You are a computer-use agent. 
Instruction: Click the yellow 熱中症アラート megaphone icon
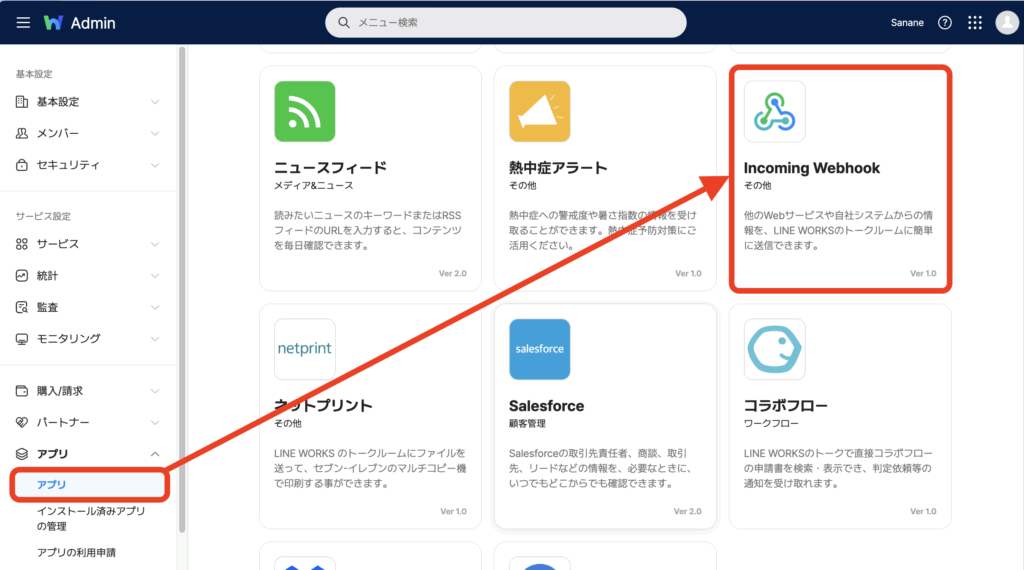(x=539, y=112)
